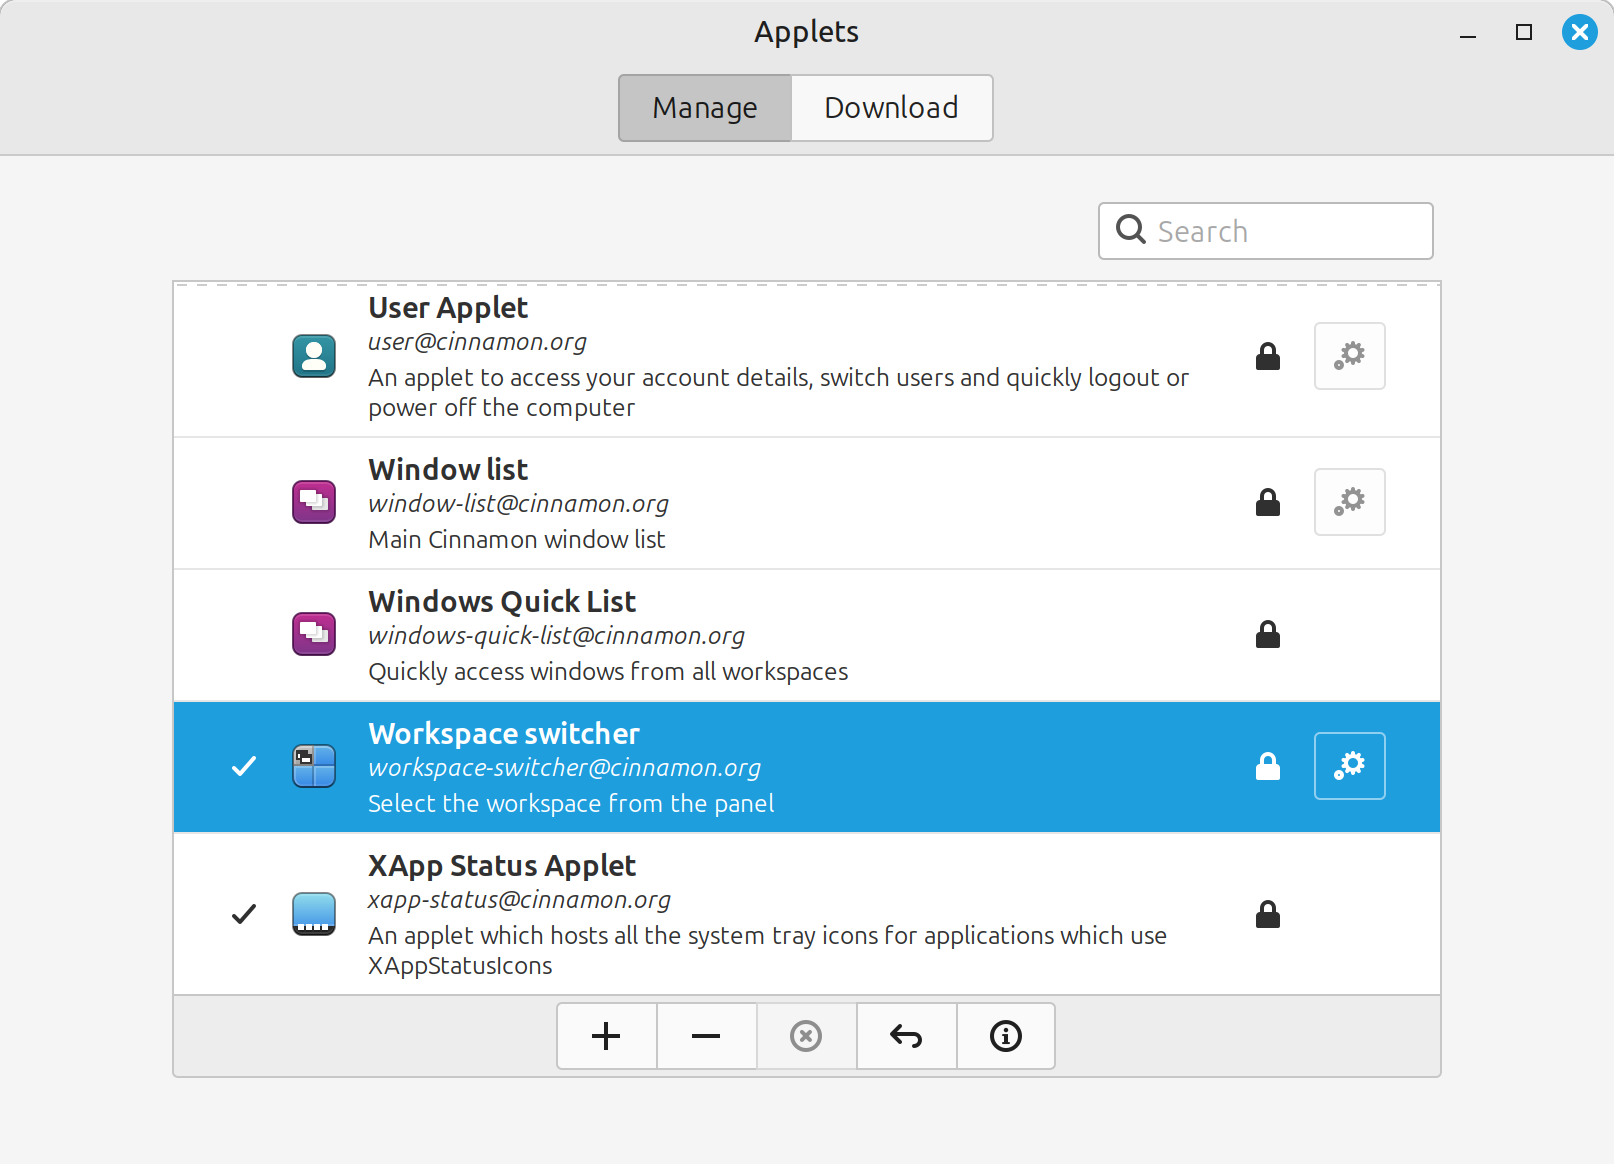Show applet info with the info button
This screenshot has height=1164, width=1614.
(x=1006, y=1036)
